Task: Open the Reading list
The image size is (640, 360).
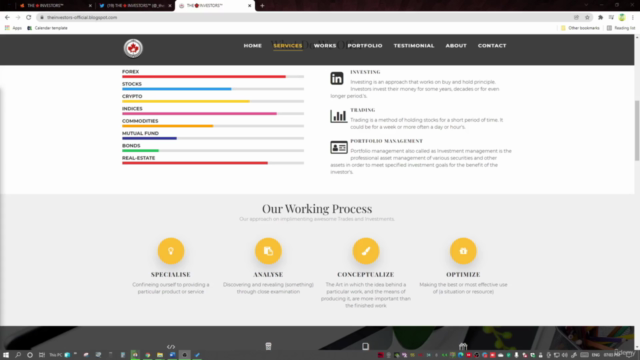Action: click(x=621, y=28)
